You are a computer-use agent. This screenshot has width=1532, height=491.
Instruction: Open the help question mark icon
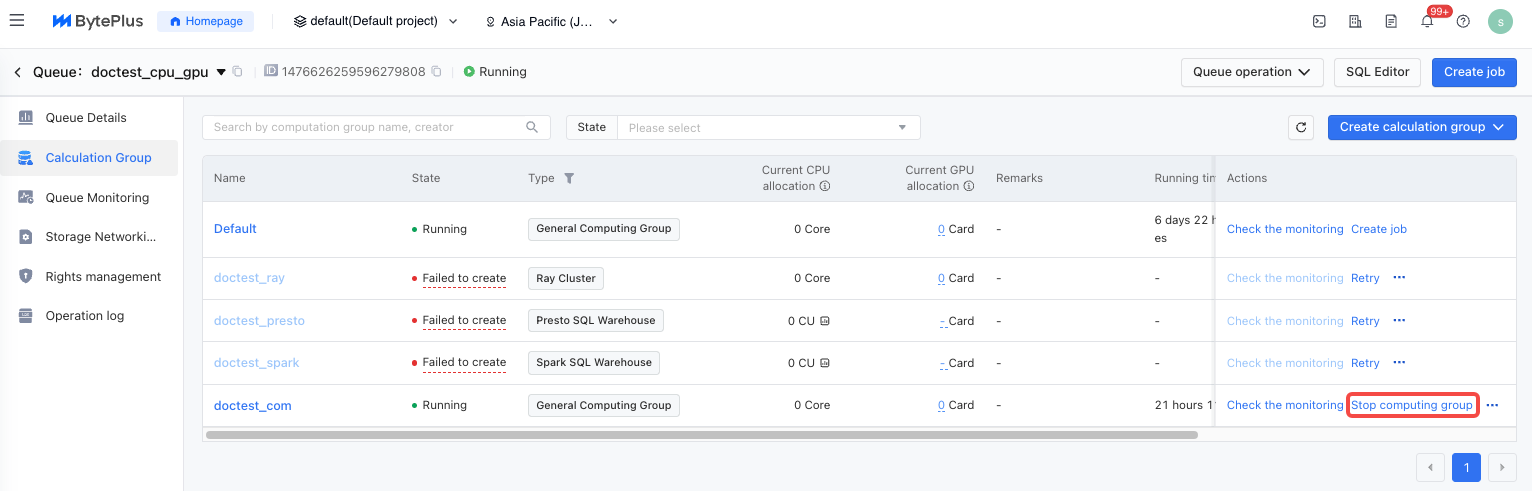point(1463,21)
